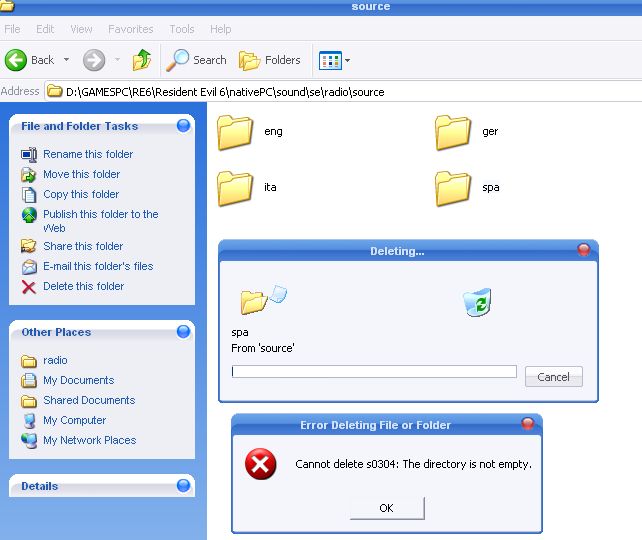Open the Edit menu
Image resolution: width=642 pixels, height=540 pixels.
coord(45,29)
